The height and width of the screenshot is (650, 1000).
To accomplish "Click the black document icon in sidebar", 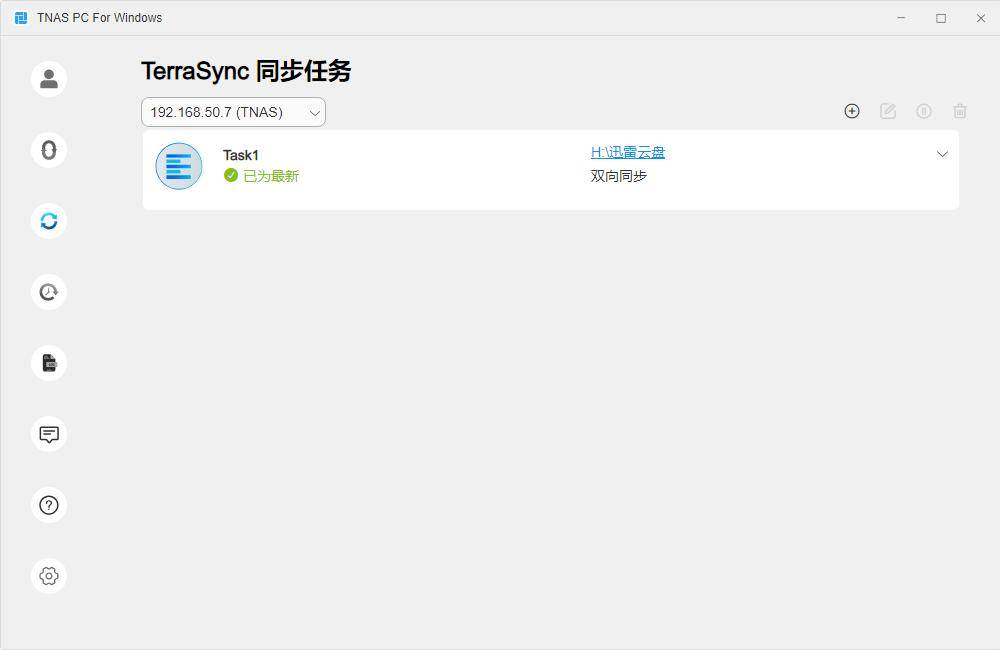I will click(49, 363).
